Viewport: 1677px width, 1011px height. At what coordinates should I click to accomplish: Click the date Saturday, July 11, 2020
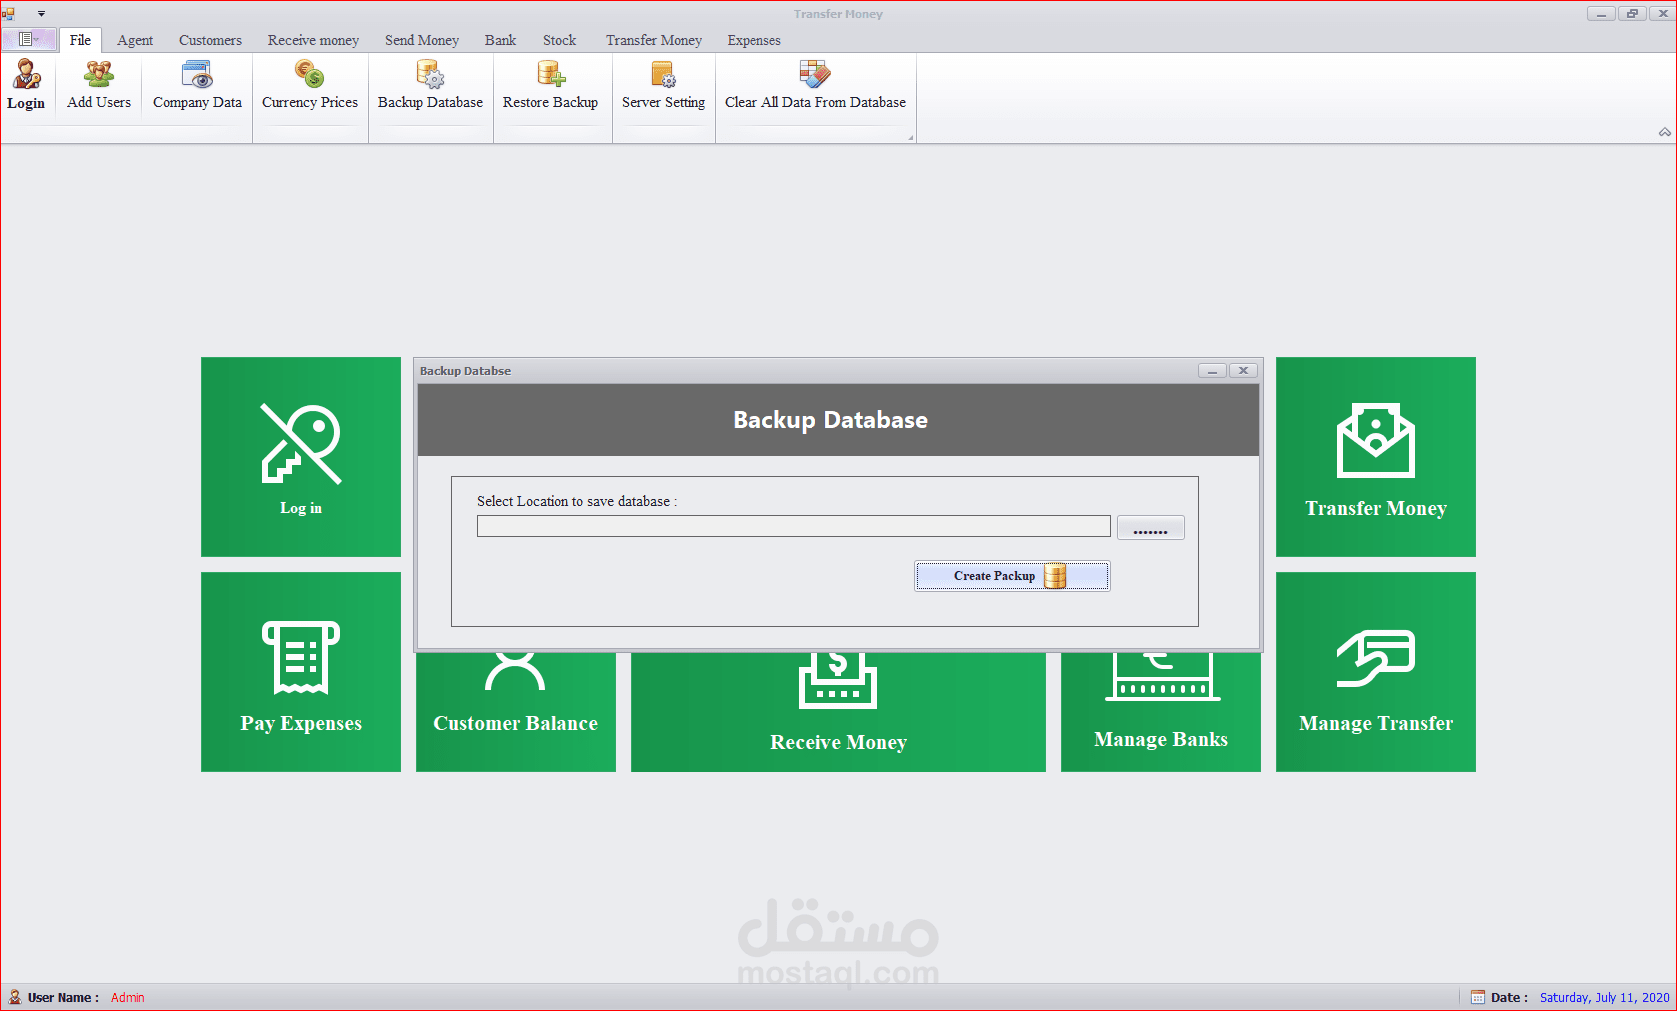[x=1604, y=997]
